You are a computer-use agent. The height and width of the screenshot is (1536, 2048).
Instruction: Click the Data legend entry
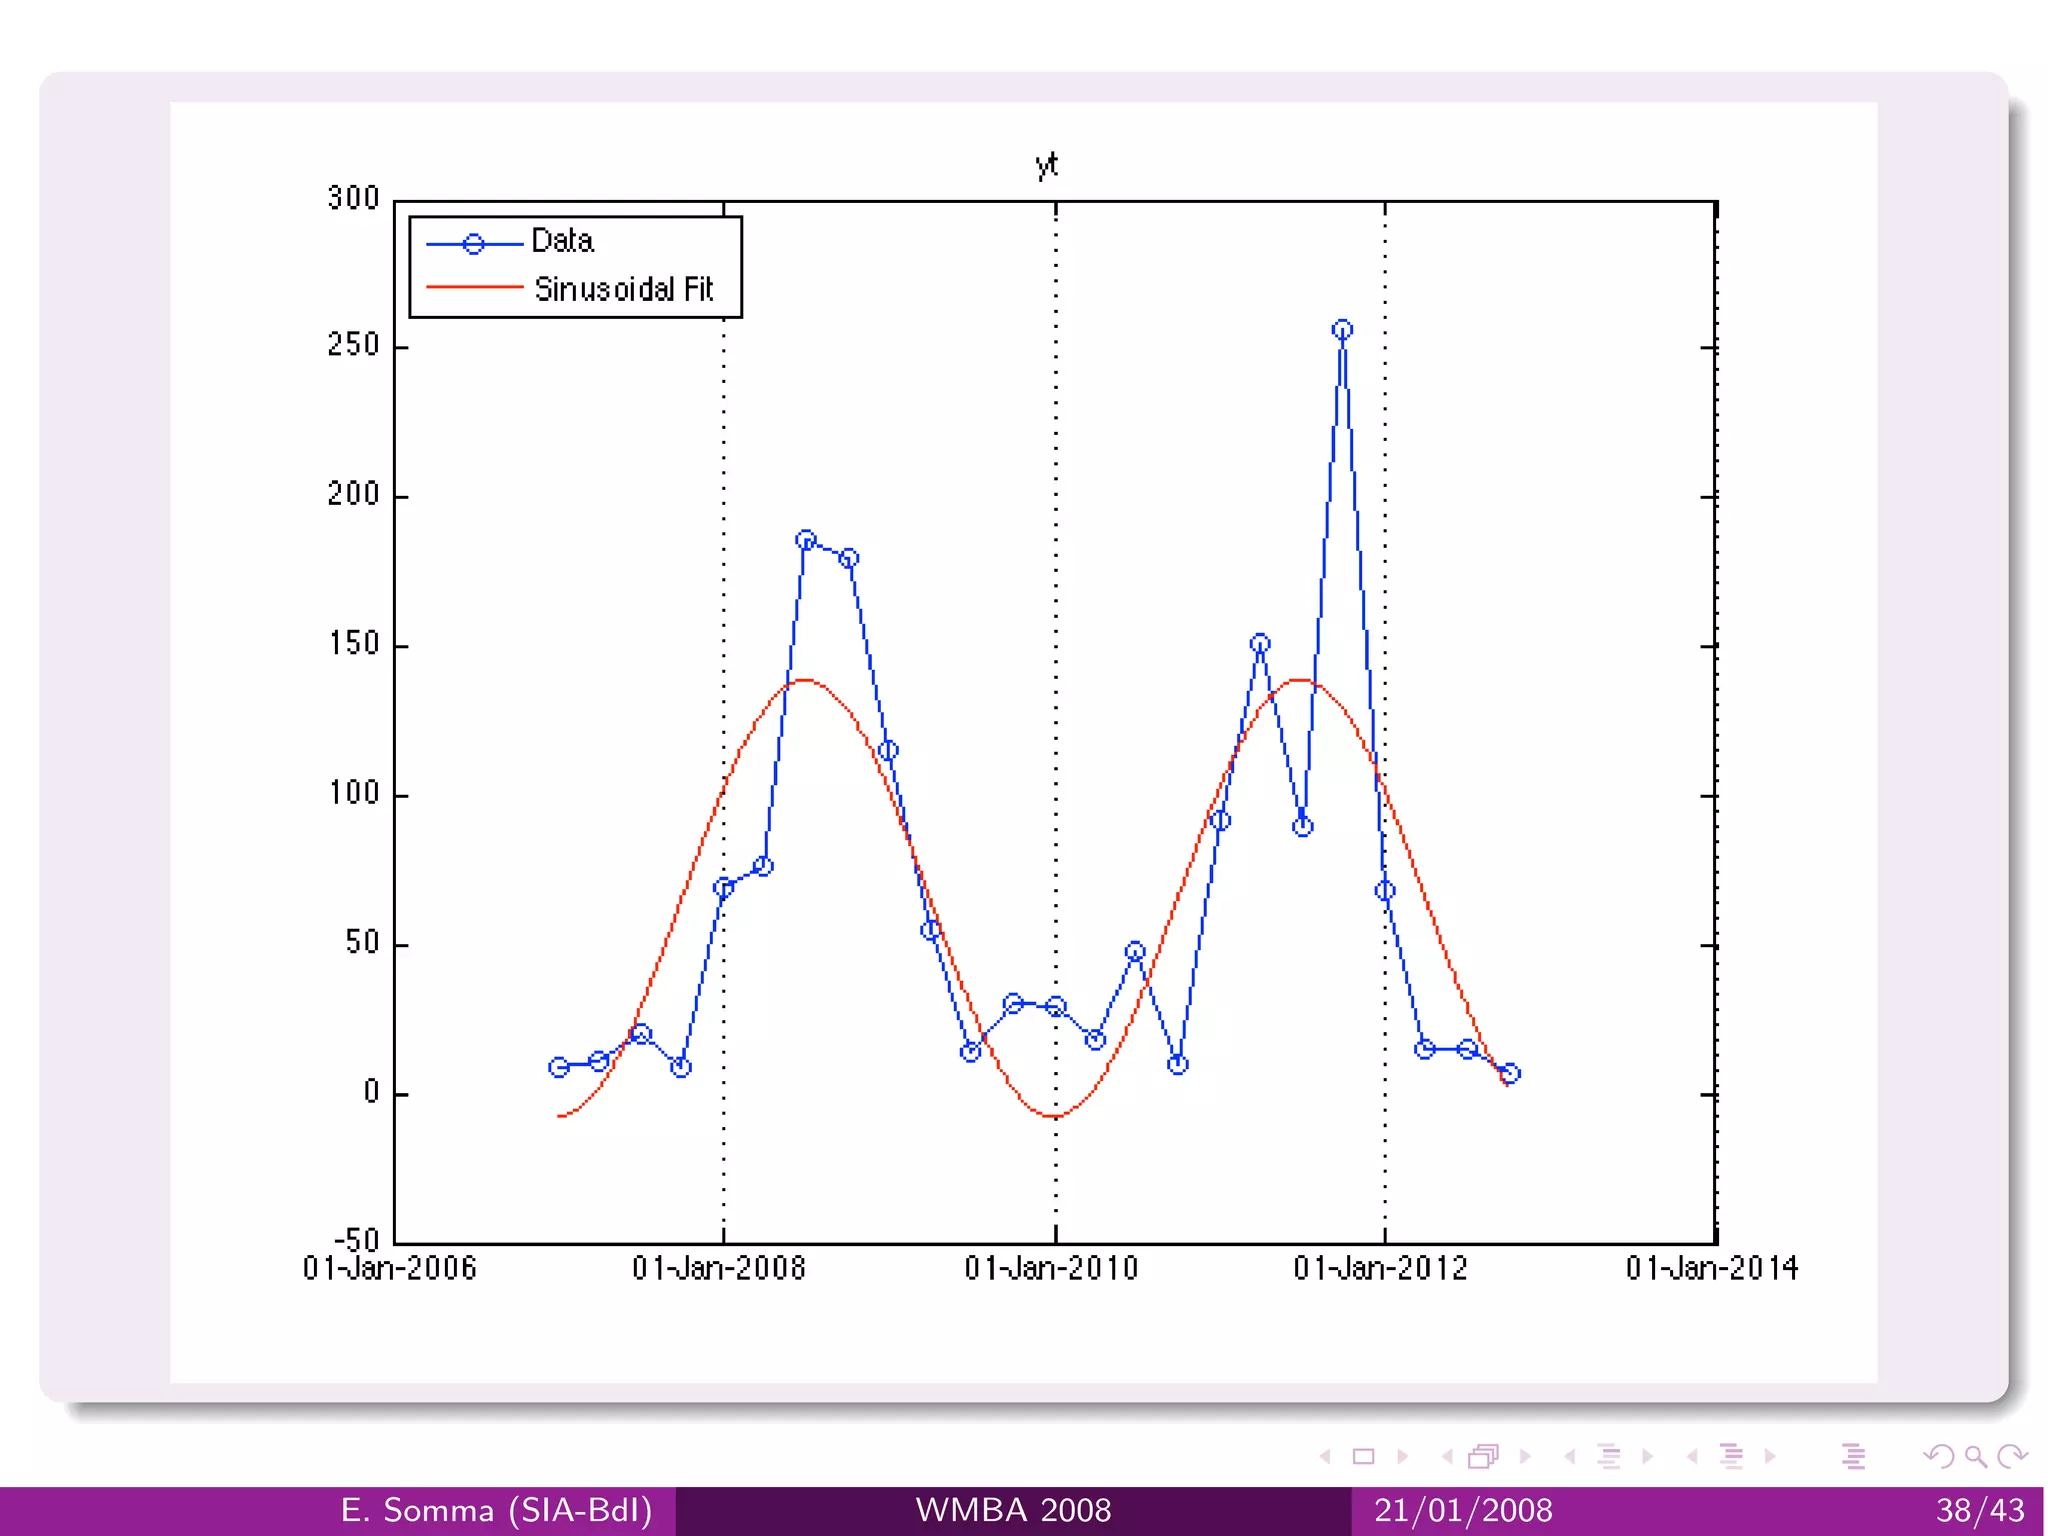(x=562, y=241)
